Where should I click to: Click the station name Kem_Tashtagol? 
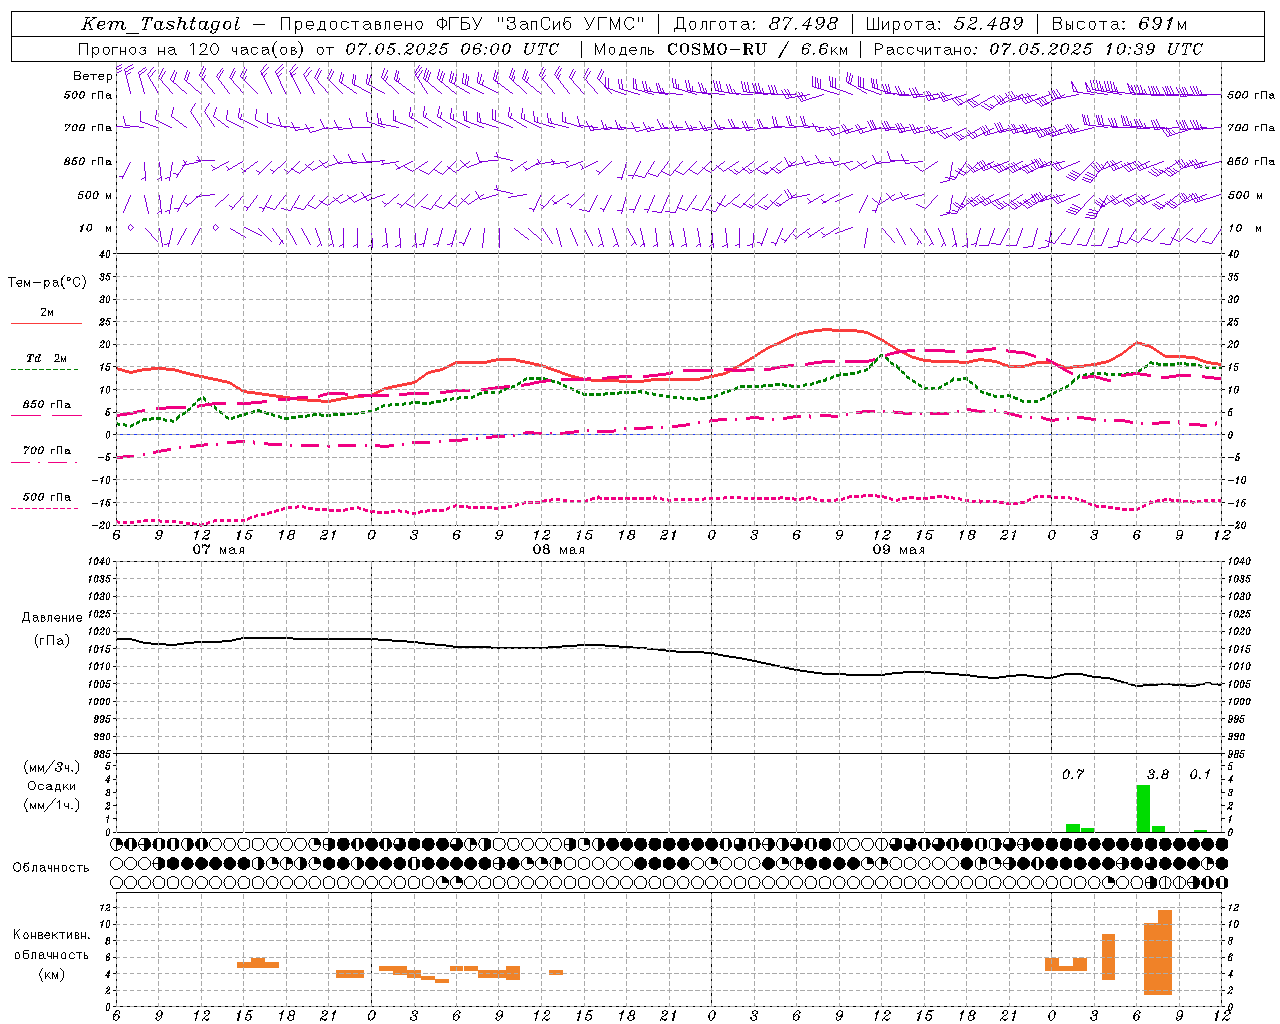(161, 24)
